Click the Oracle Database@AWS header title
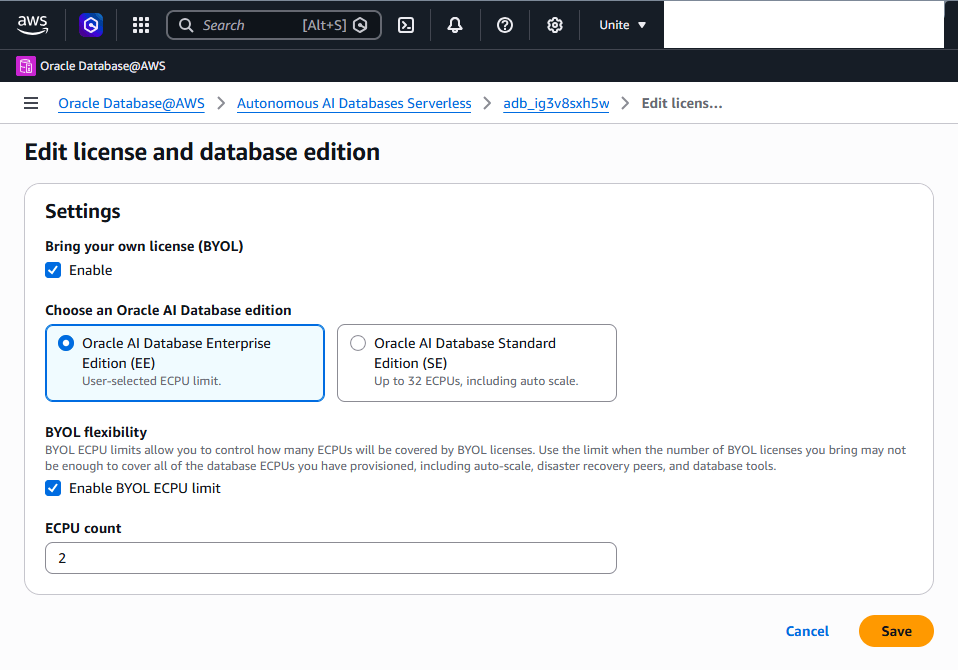 (103, 66)
